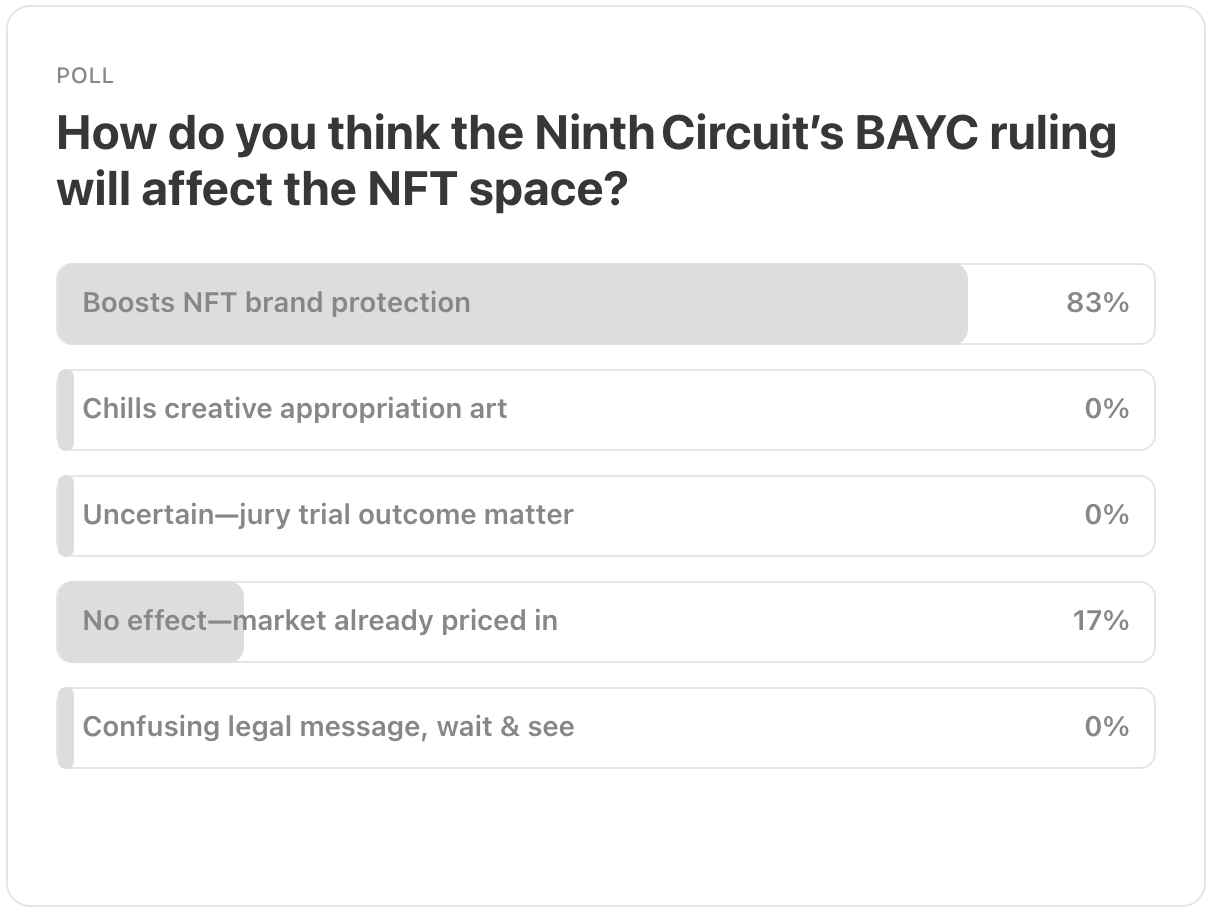Choose the "Chills creative appropriation art" answer
Viewport: 1214px width, 916px height.
[294, 409]
